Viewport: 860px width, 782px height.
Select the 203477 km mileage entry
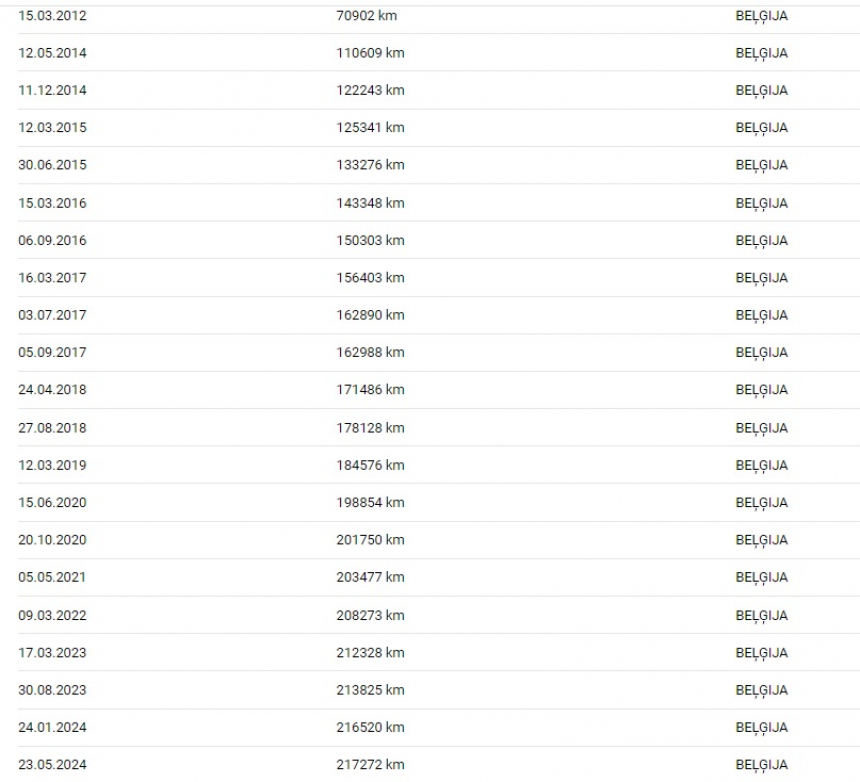click(x=370, y=578)
